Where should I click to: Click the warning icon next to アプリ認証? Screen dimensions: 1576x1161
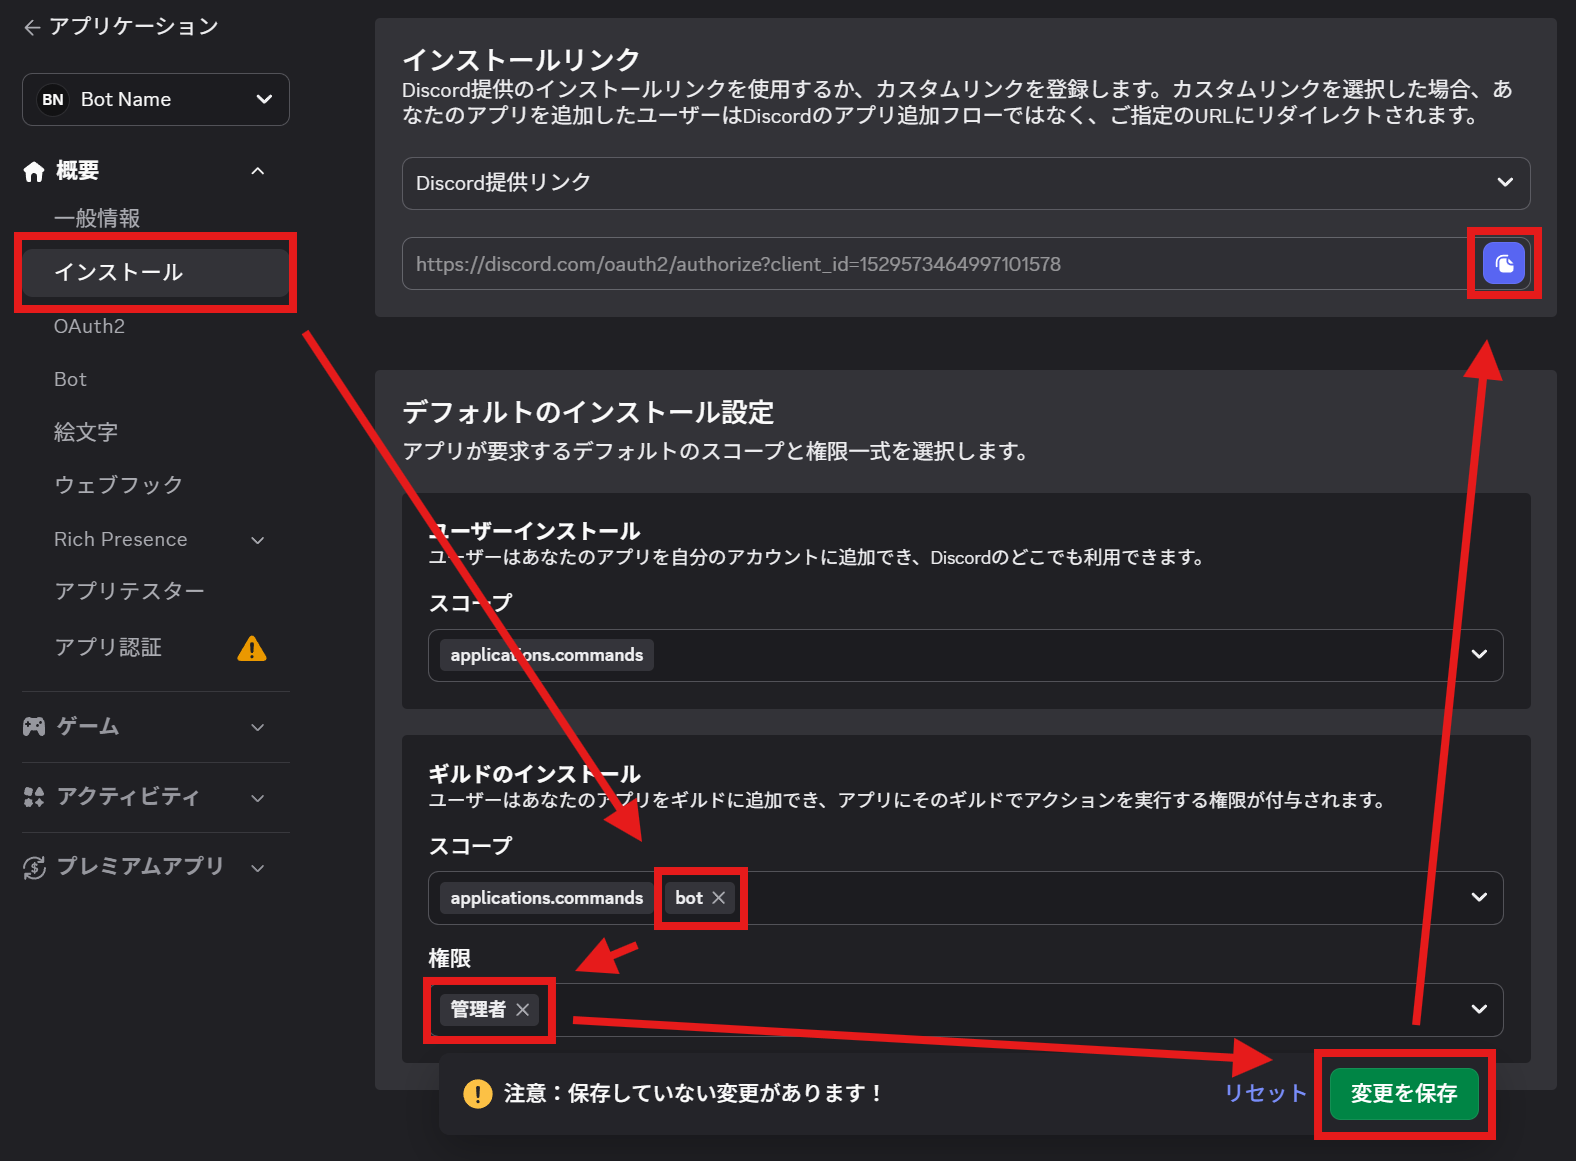tap(252, 648)
